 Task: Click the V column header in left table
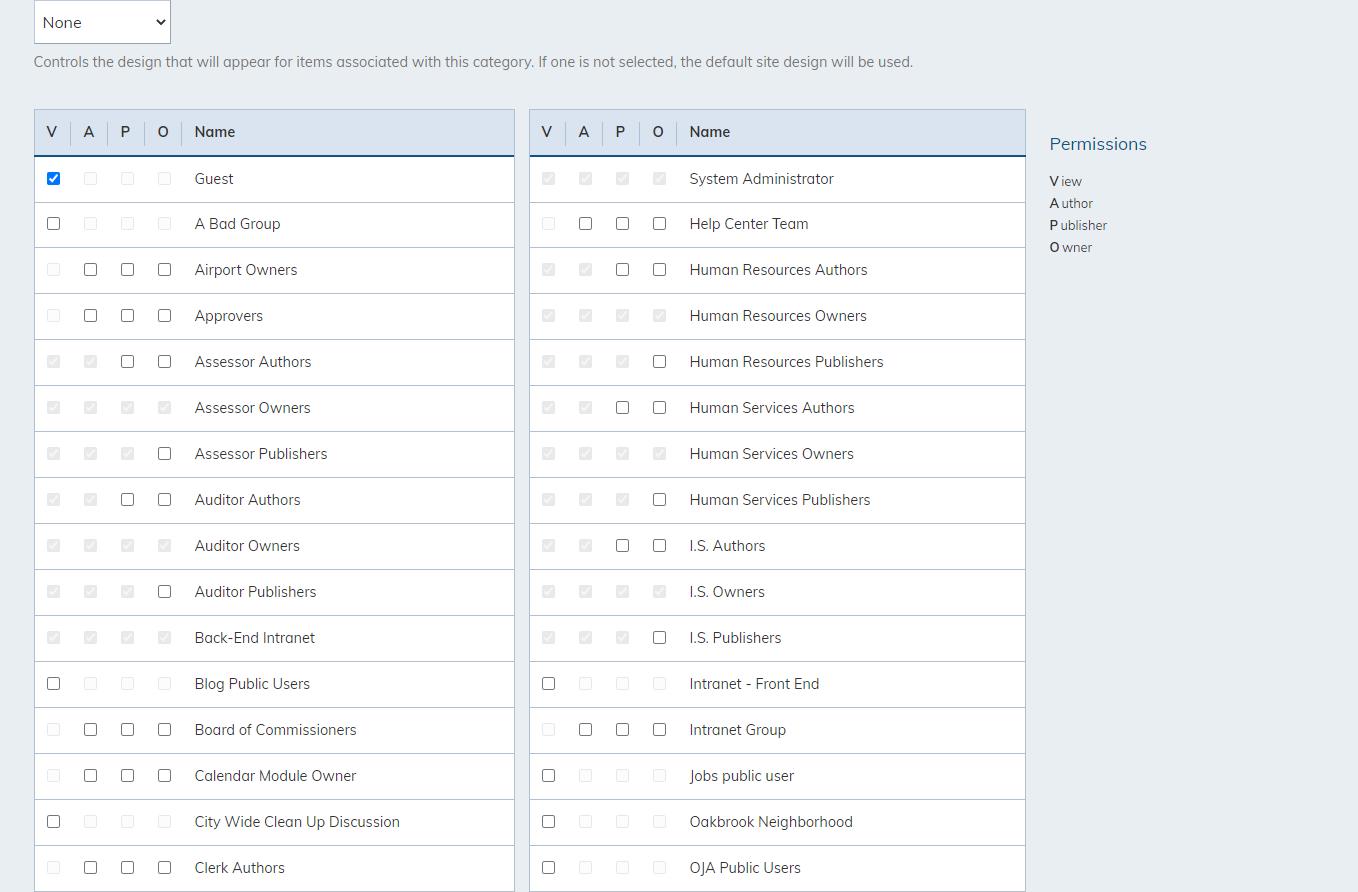coord(52,132)
